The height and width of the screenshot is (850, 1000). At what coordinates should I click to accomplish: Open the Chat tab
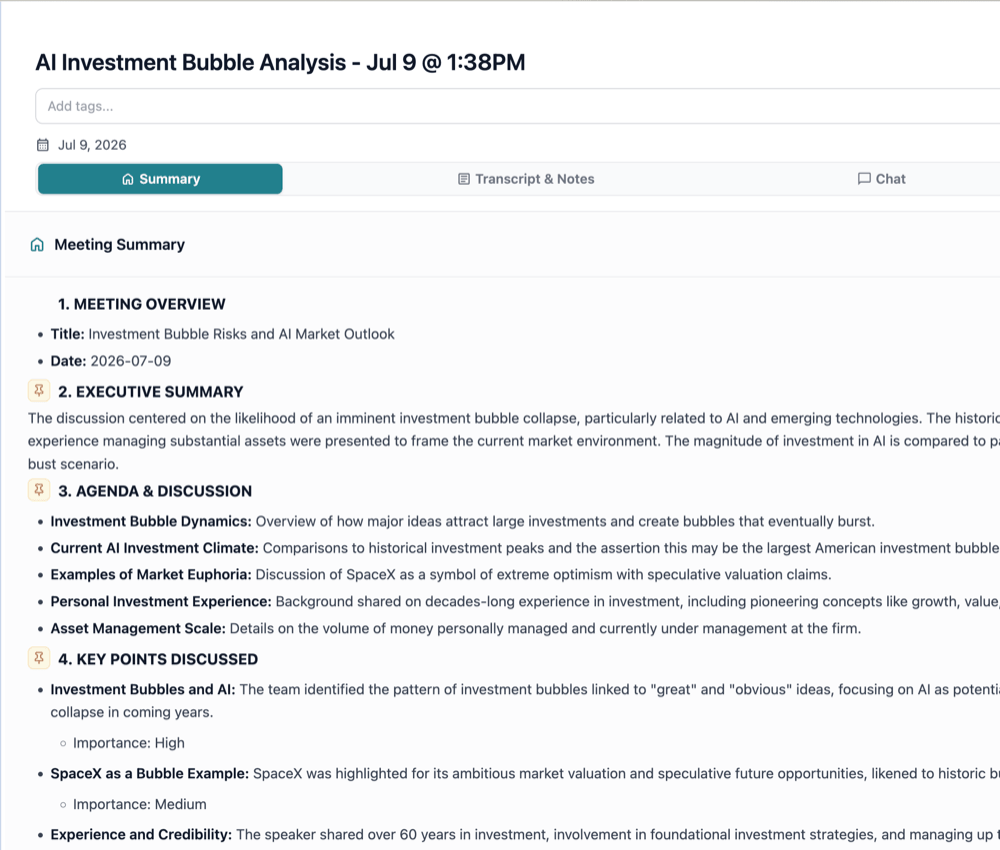coord(881,179)
